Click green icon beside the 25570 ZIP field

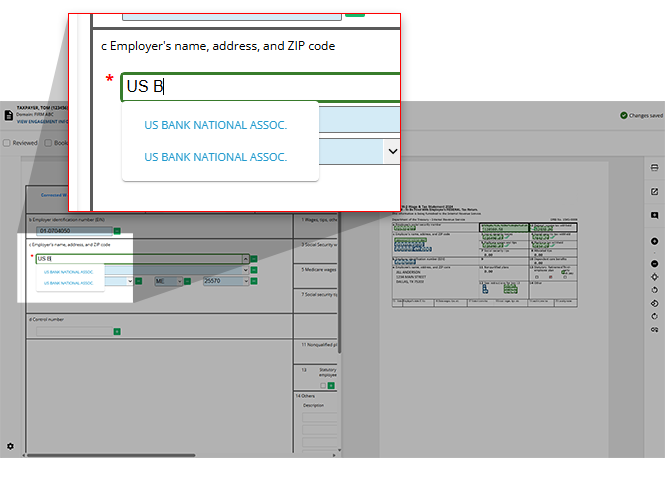coord(254,281)
